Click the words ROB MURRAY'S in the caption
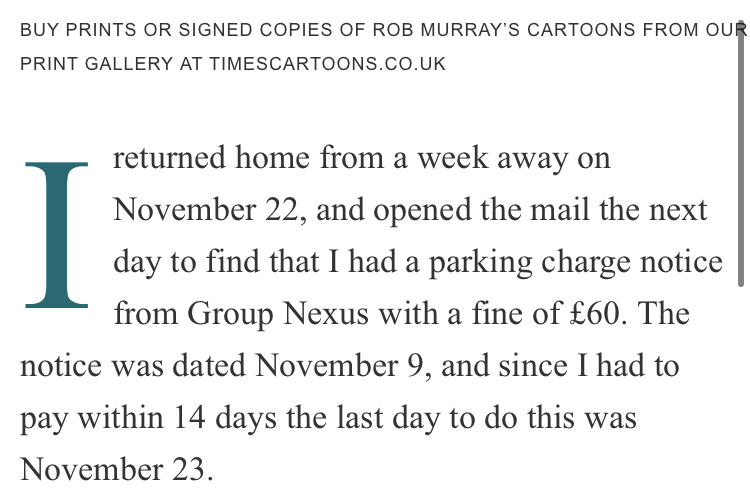The height and width of the screenshot is (504, 750). click(446, 30)
